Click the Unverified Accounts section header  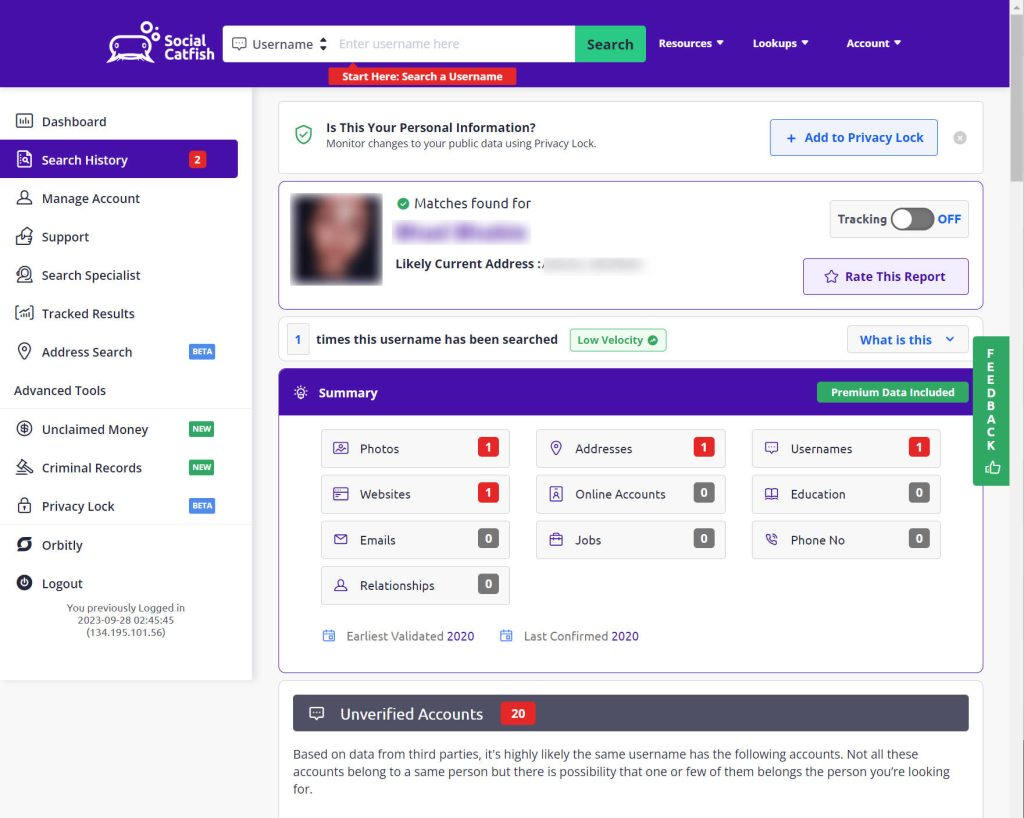630,713
